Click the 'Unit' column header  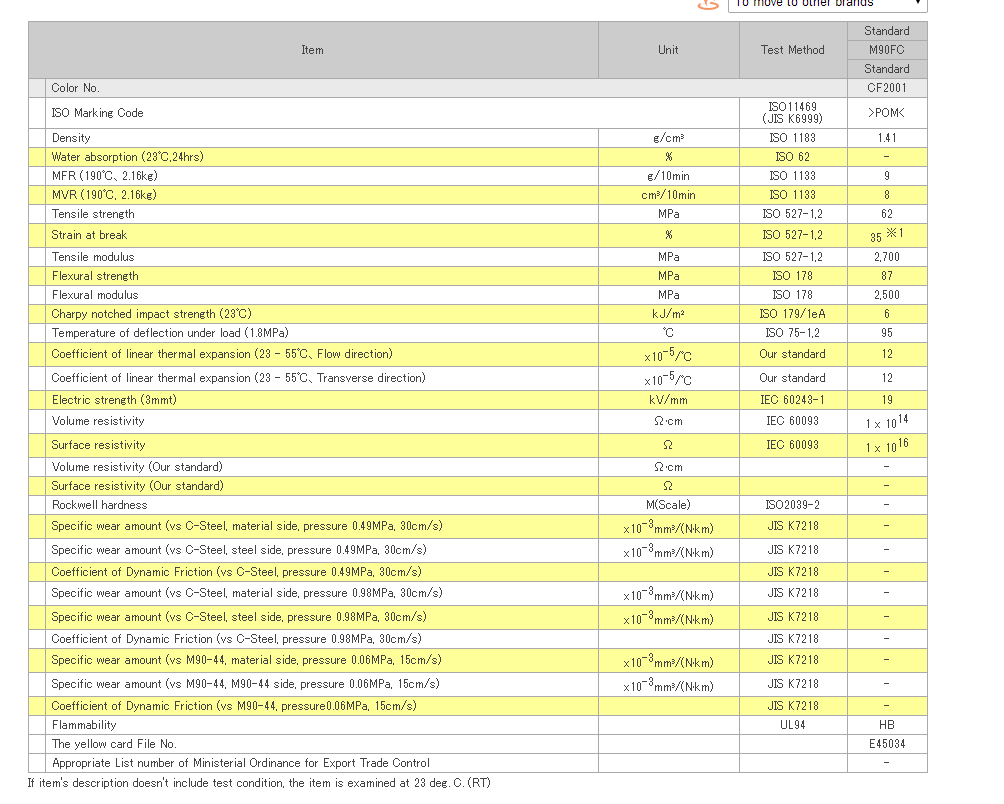tap(668, 50)
